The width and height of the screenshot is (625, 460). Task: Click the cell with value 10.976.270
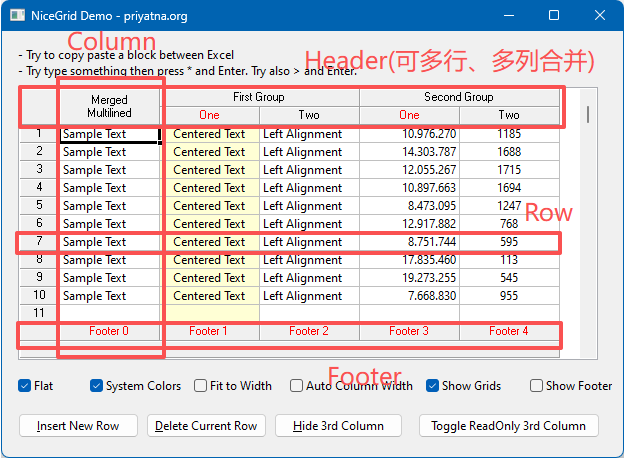[x=409, y=134]
